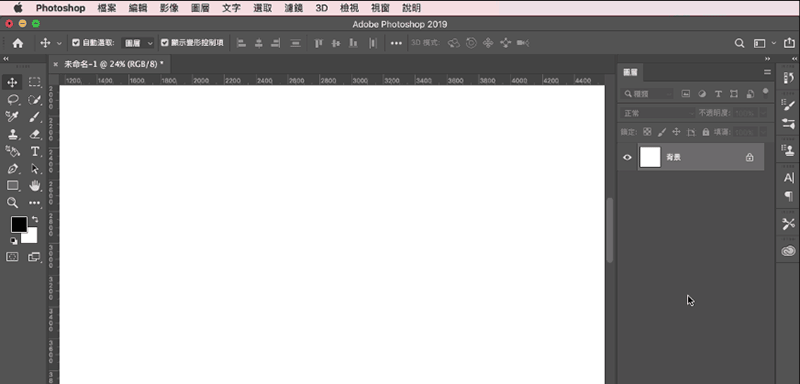Open the tool presets scissors-style panel icon
The height and width of the screenshot is (384, 800).
[x=788, y=223]
